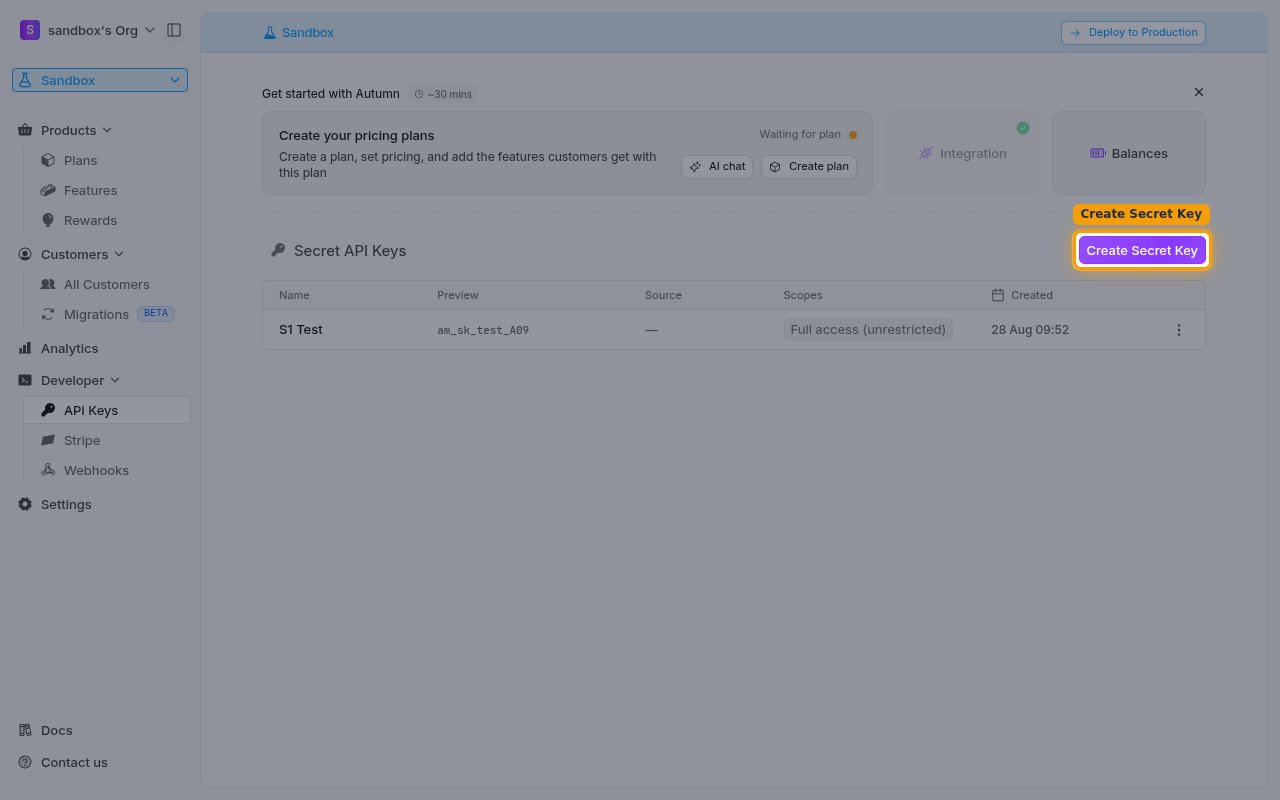Image resolution: width=1280 pixels, height=800 pixels.
Task: Click the purple Create Secret Key button
Action: pos(1142,251)
